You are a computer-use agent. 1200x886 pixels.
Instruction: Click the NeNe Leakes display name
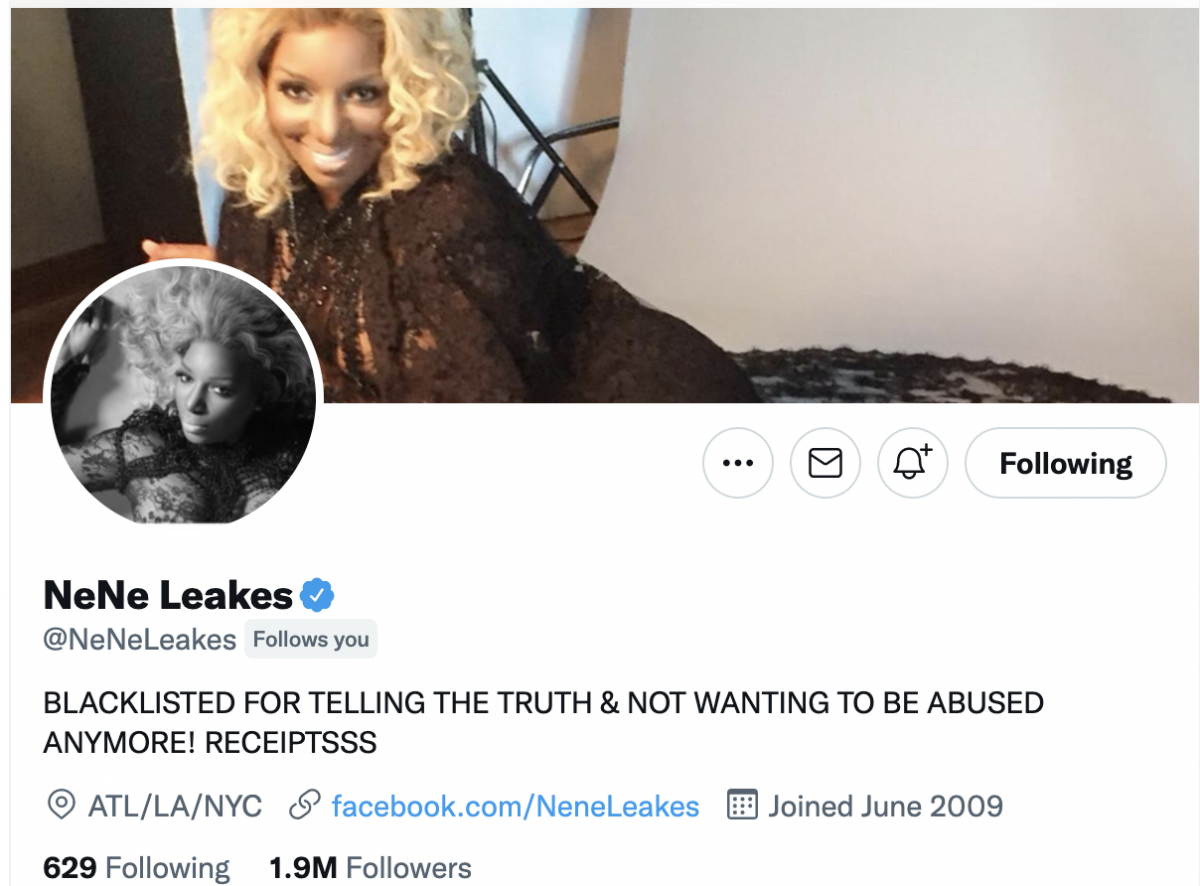[x=168, y=596]
